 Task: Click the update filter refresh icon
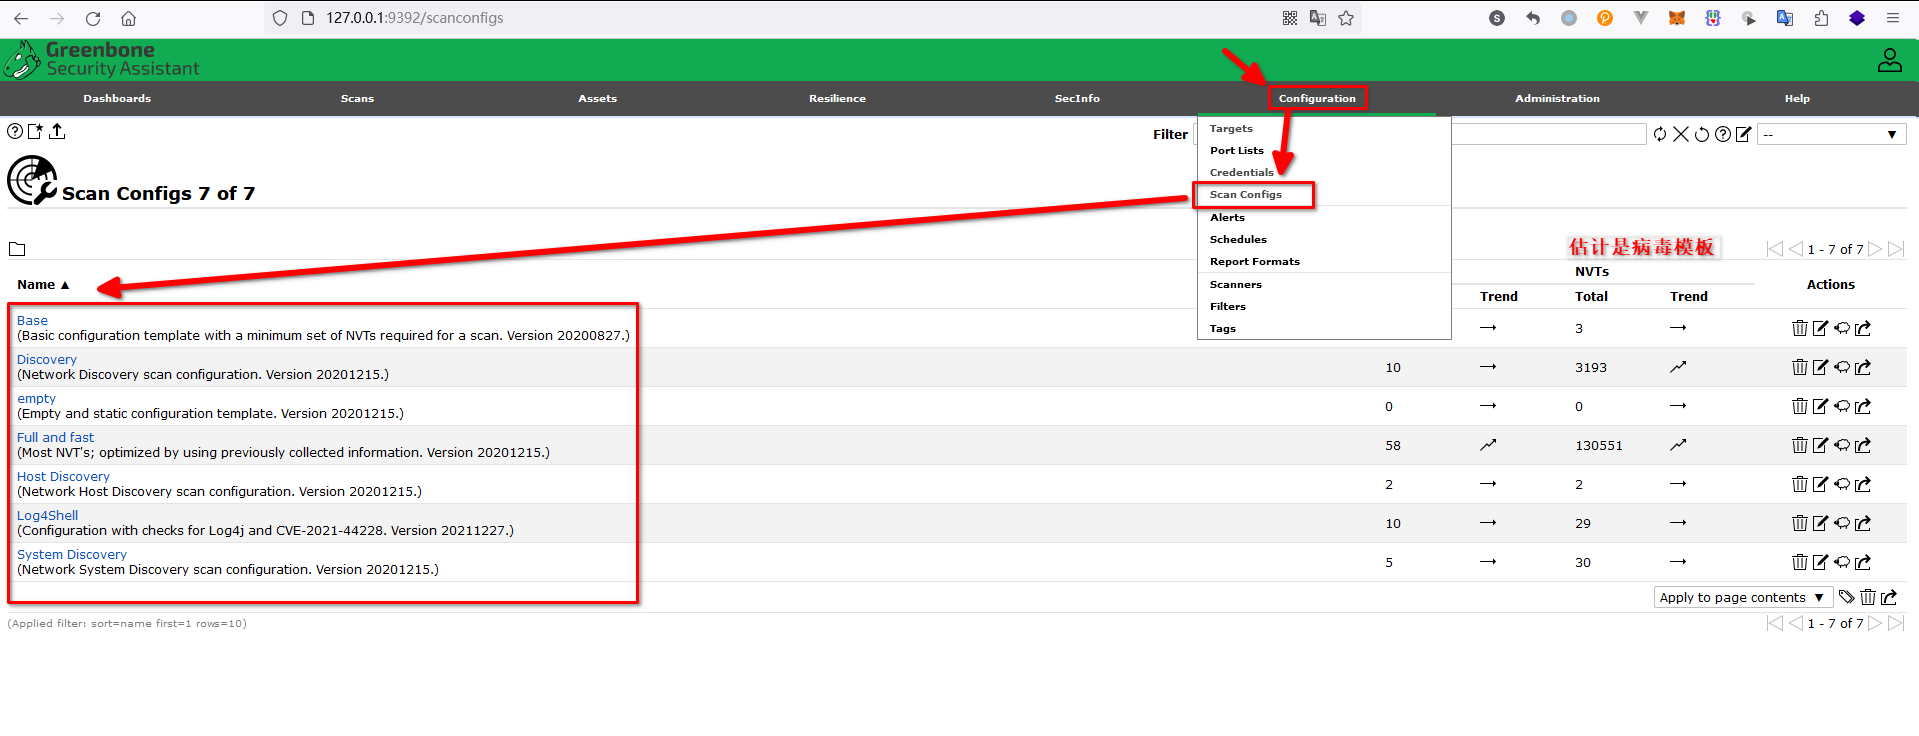click(x=1660, y=134)
